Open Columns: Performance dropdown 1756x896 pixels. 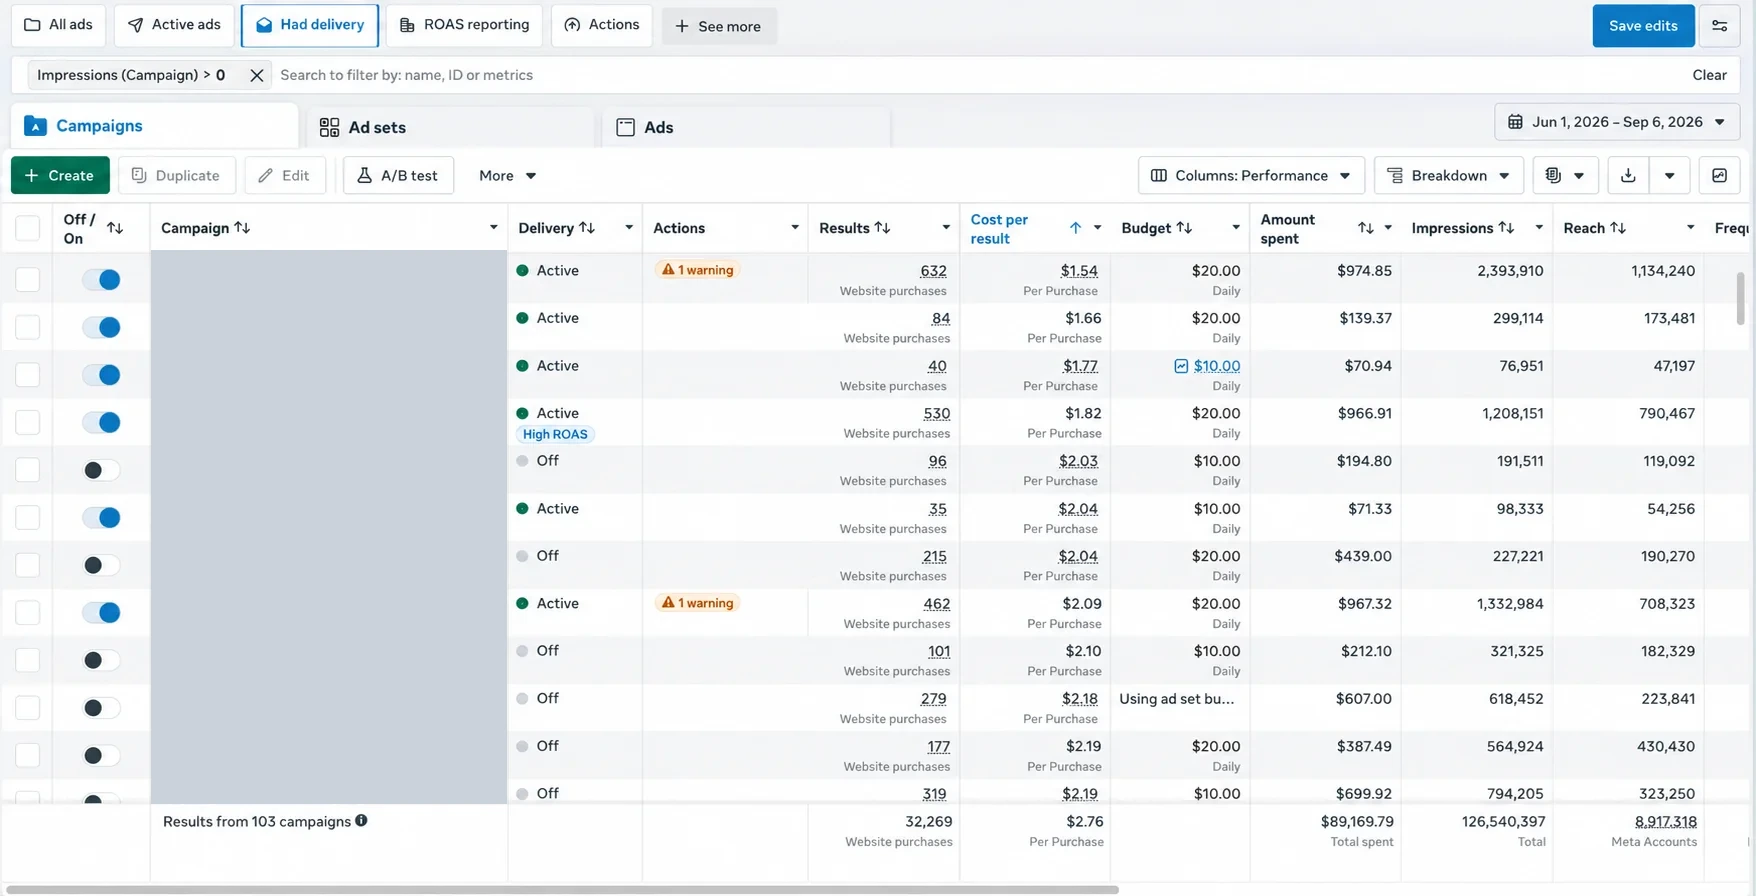[1251, 175]
